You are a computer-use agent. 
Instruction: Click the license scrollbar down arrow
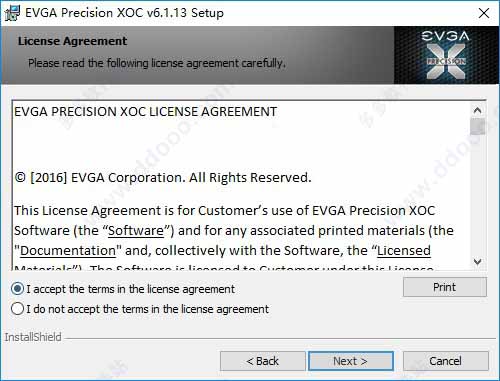pos(477,262)
